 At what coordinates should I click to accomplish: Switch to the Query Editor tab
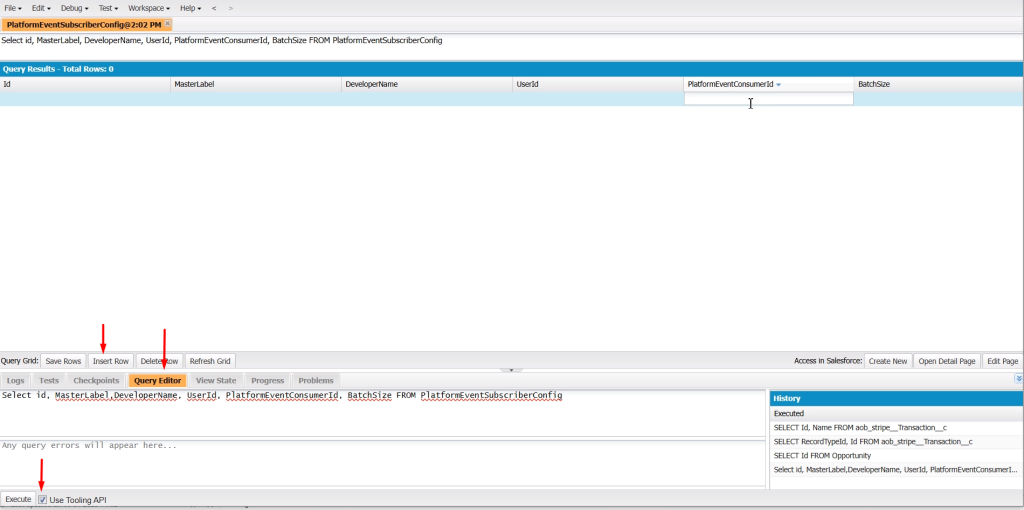pyautogui.click(x=158, y=380)
